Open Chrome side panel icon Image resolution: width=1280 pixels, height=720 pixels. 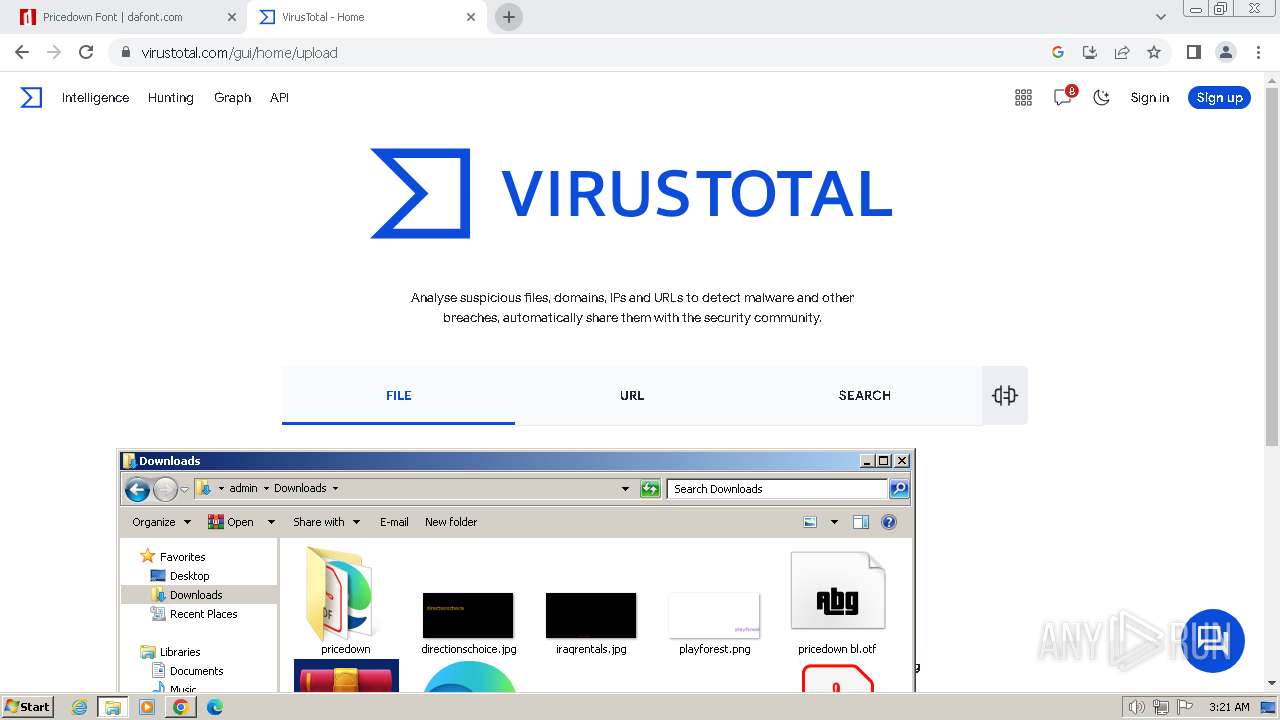click(x=1193, y=52)
